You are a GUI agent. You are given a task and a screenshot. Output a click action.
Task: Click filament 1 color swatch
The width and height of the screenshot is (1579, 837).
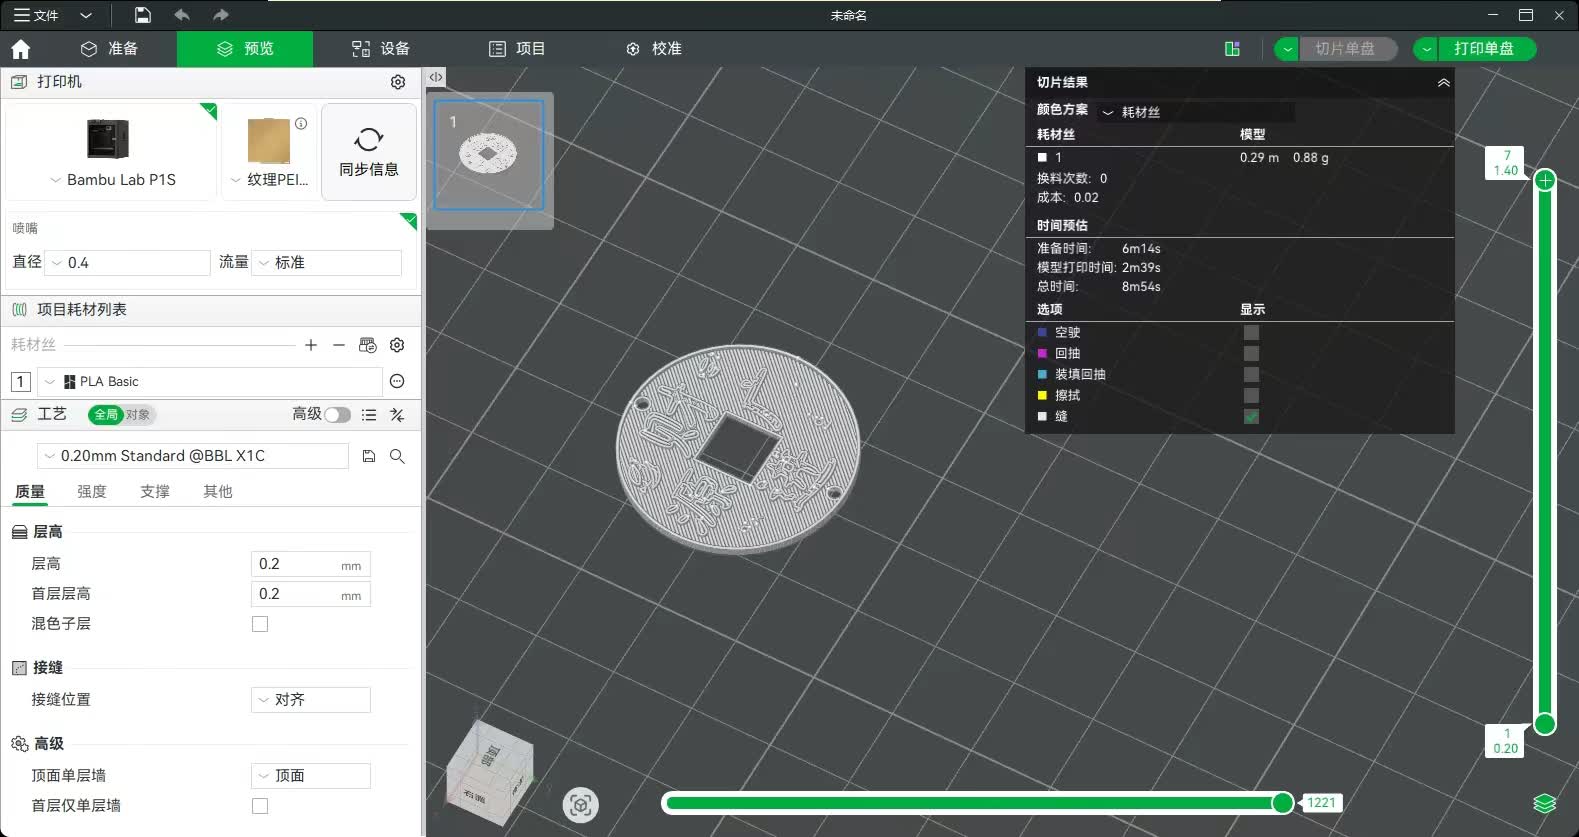[20, 381]
